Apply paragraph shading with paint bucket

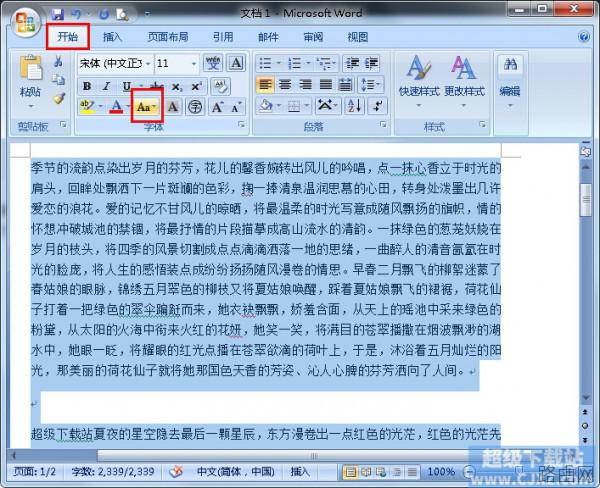265,106
